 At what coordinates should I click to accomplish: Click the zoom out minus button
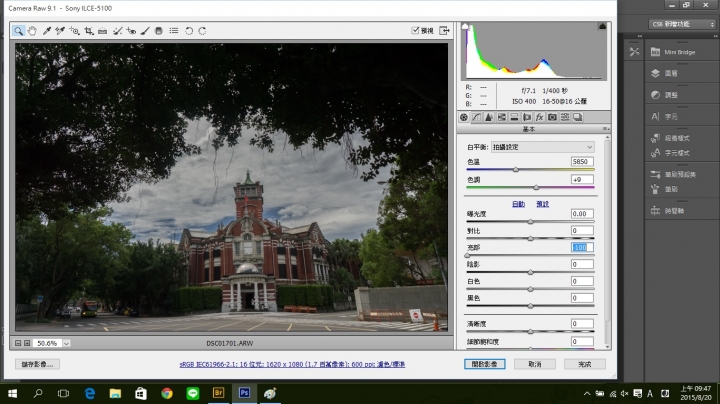pyautogui.click(x=18, y=343)
